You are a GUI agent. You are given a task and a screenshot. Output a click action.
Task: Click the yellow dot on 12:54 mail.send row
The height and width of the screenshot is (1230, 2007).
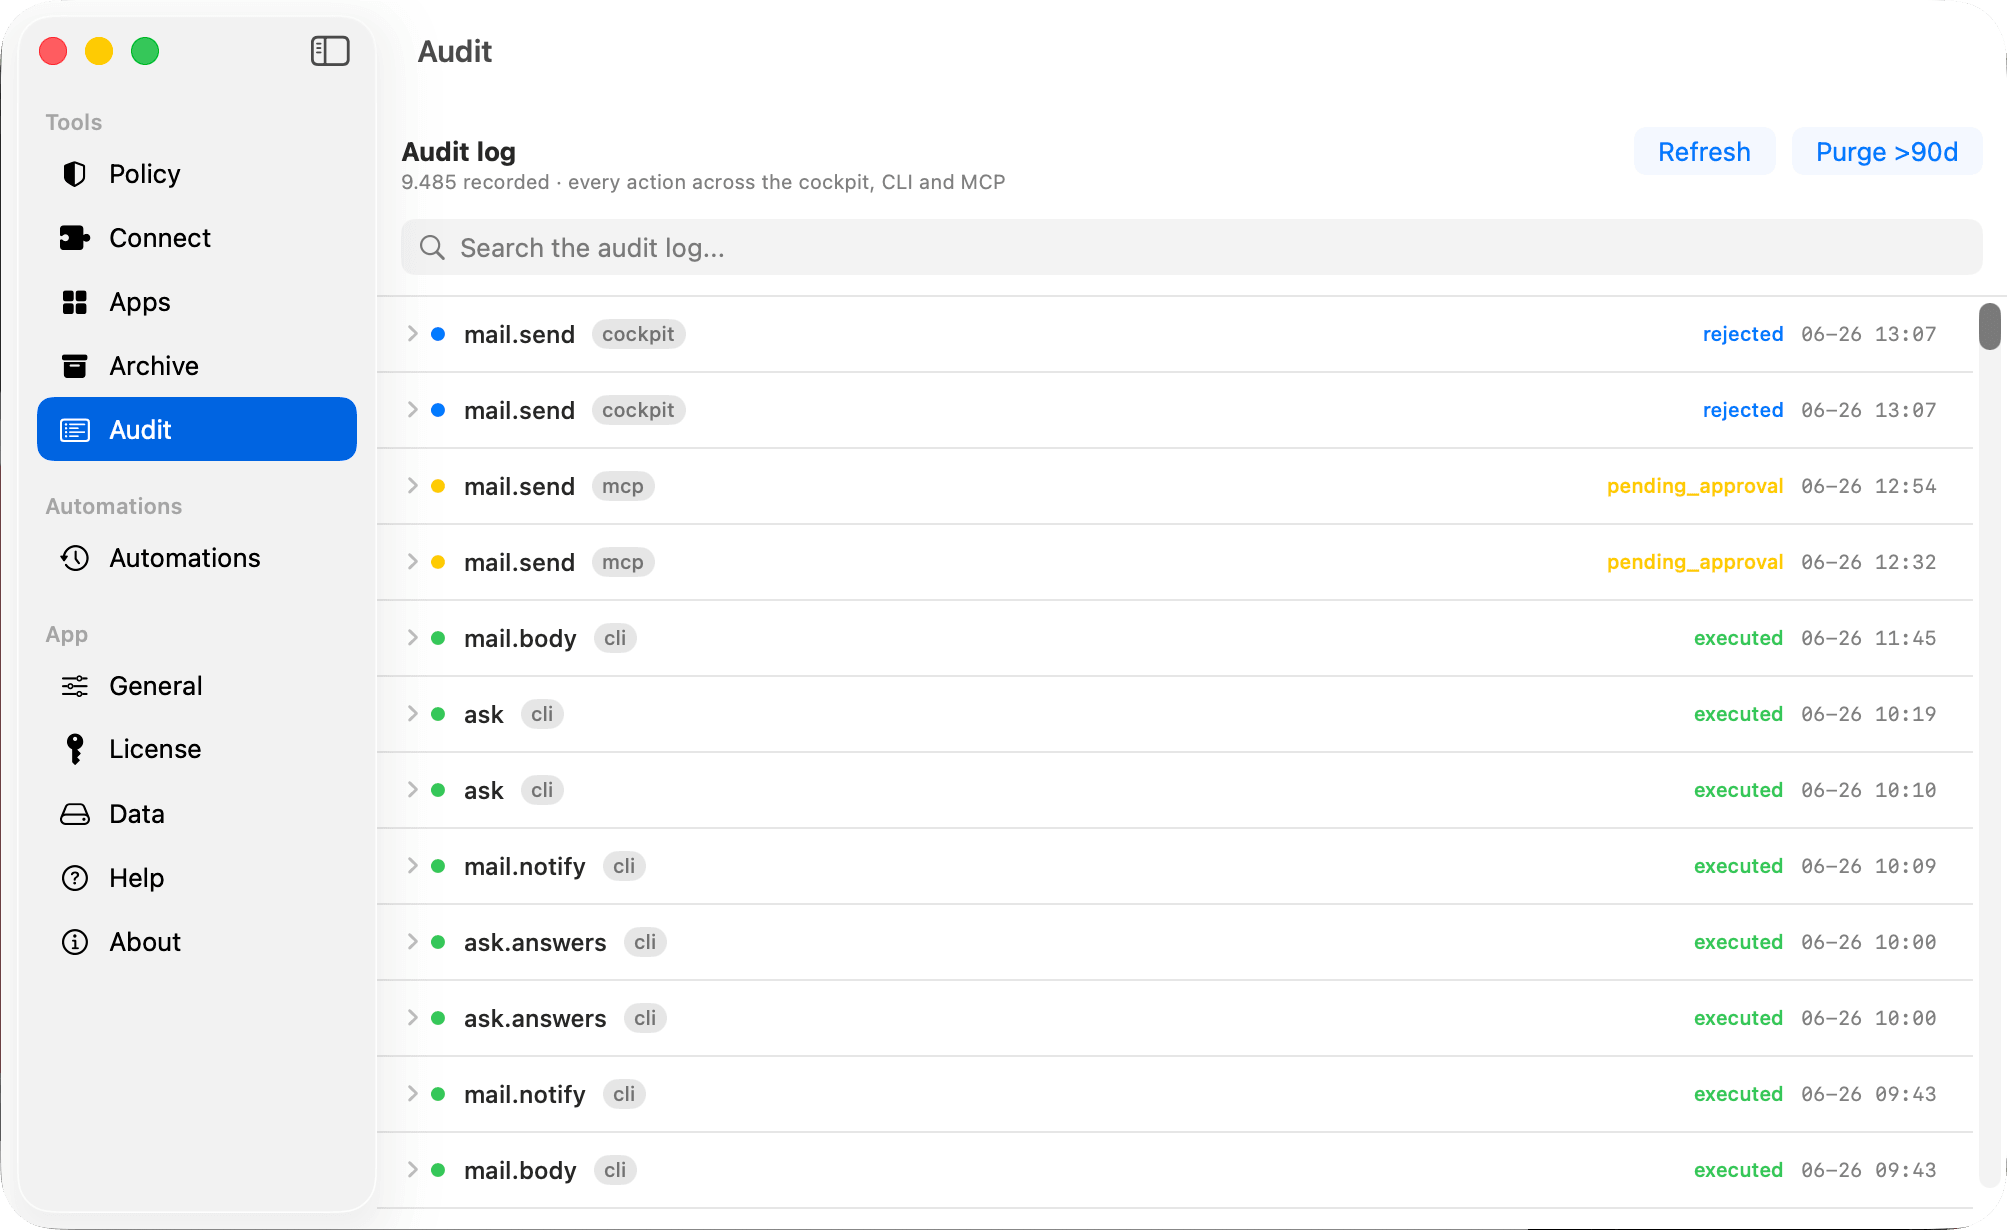tap(438, 486)
